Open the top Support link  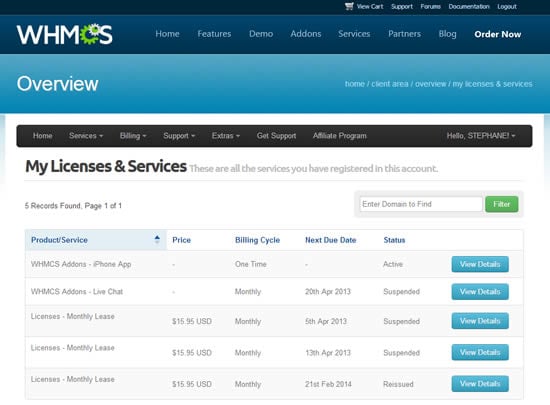pyautogui.click(x=402, y=6)
